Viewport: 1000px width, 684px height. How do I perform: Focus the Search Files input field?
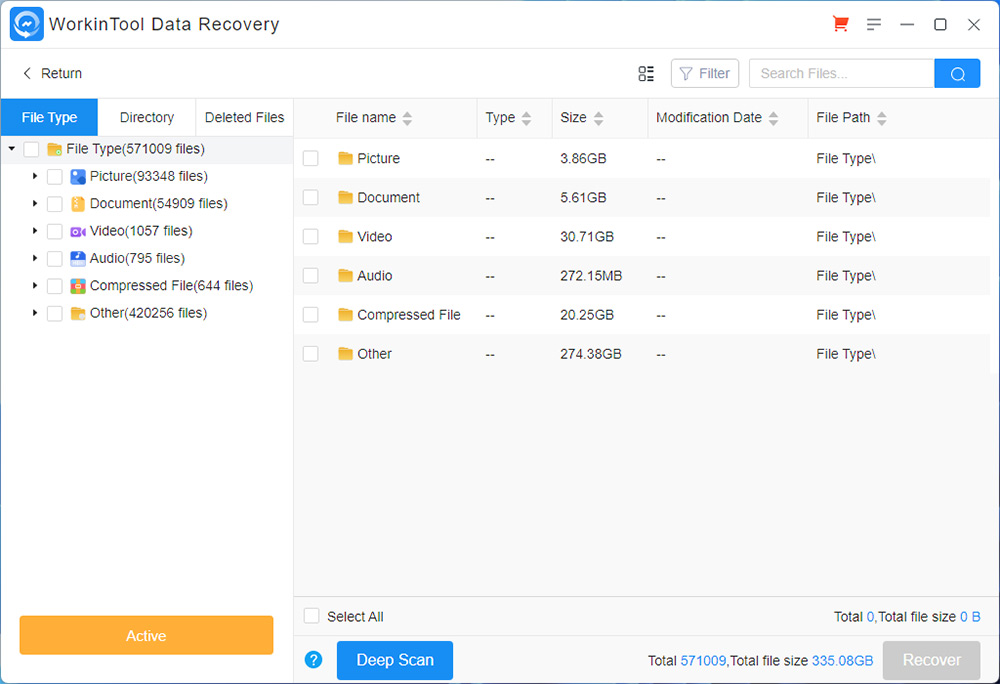842,73
